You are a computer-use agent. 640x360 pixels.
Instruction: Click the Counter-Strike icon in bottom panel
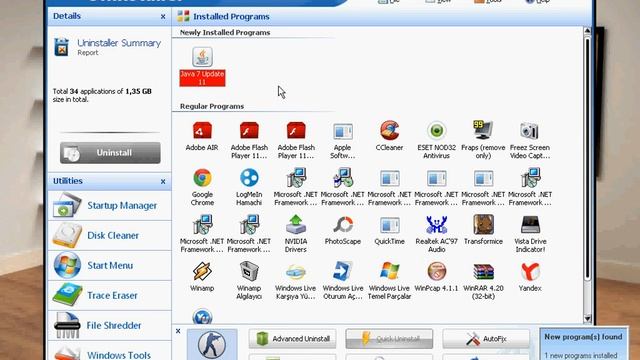click(x=212, y=344)
